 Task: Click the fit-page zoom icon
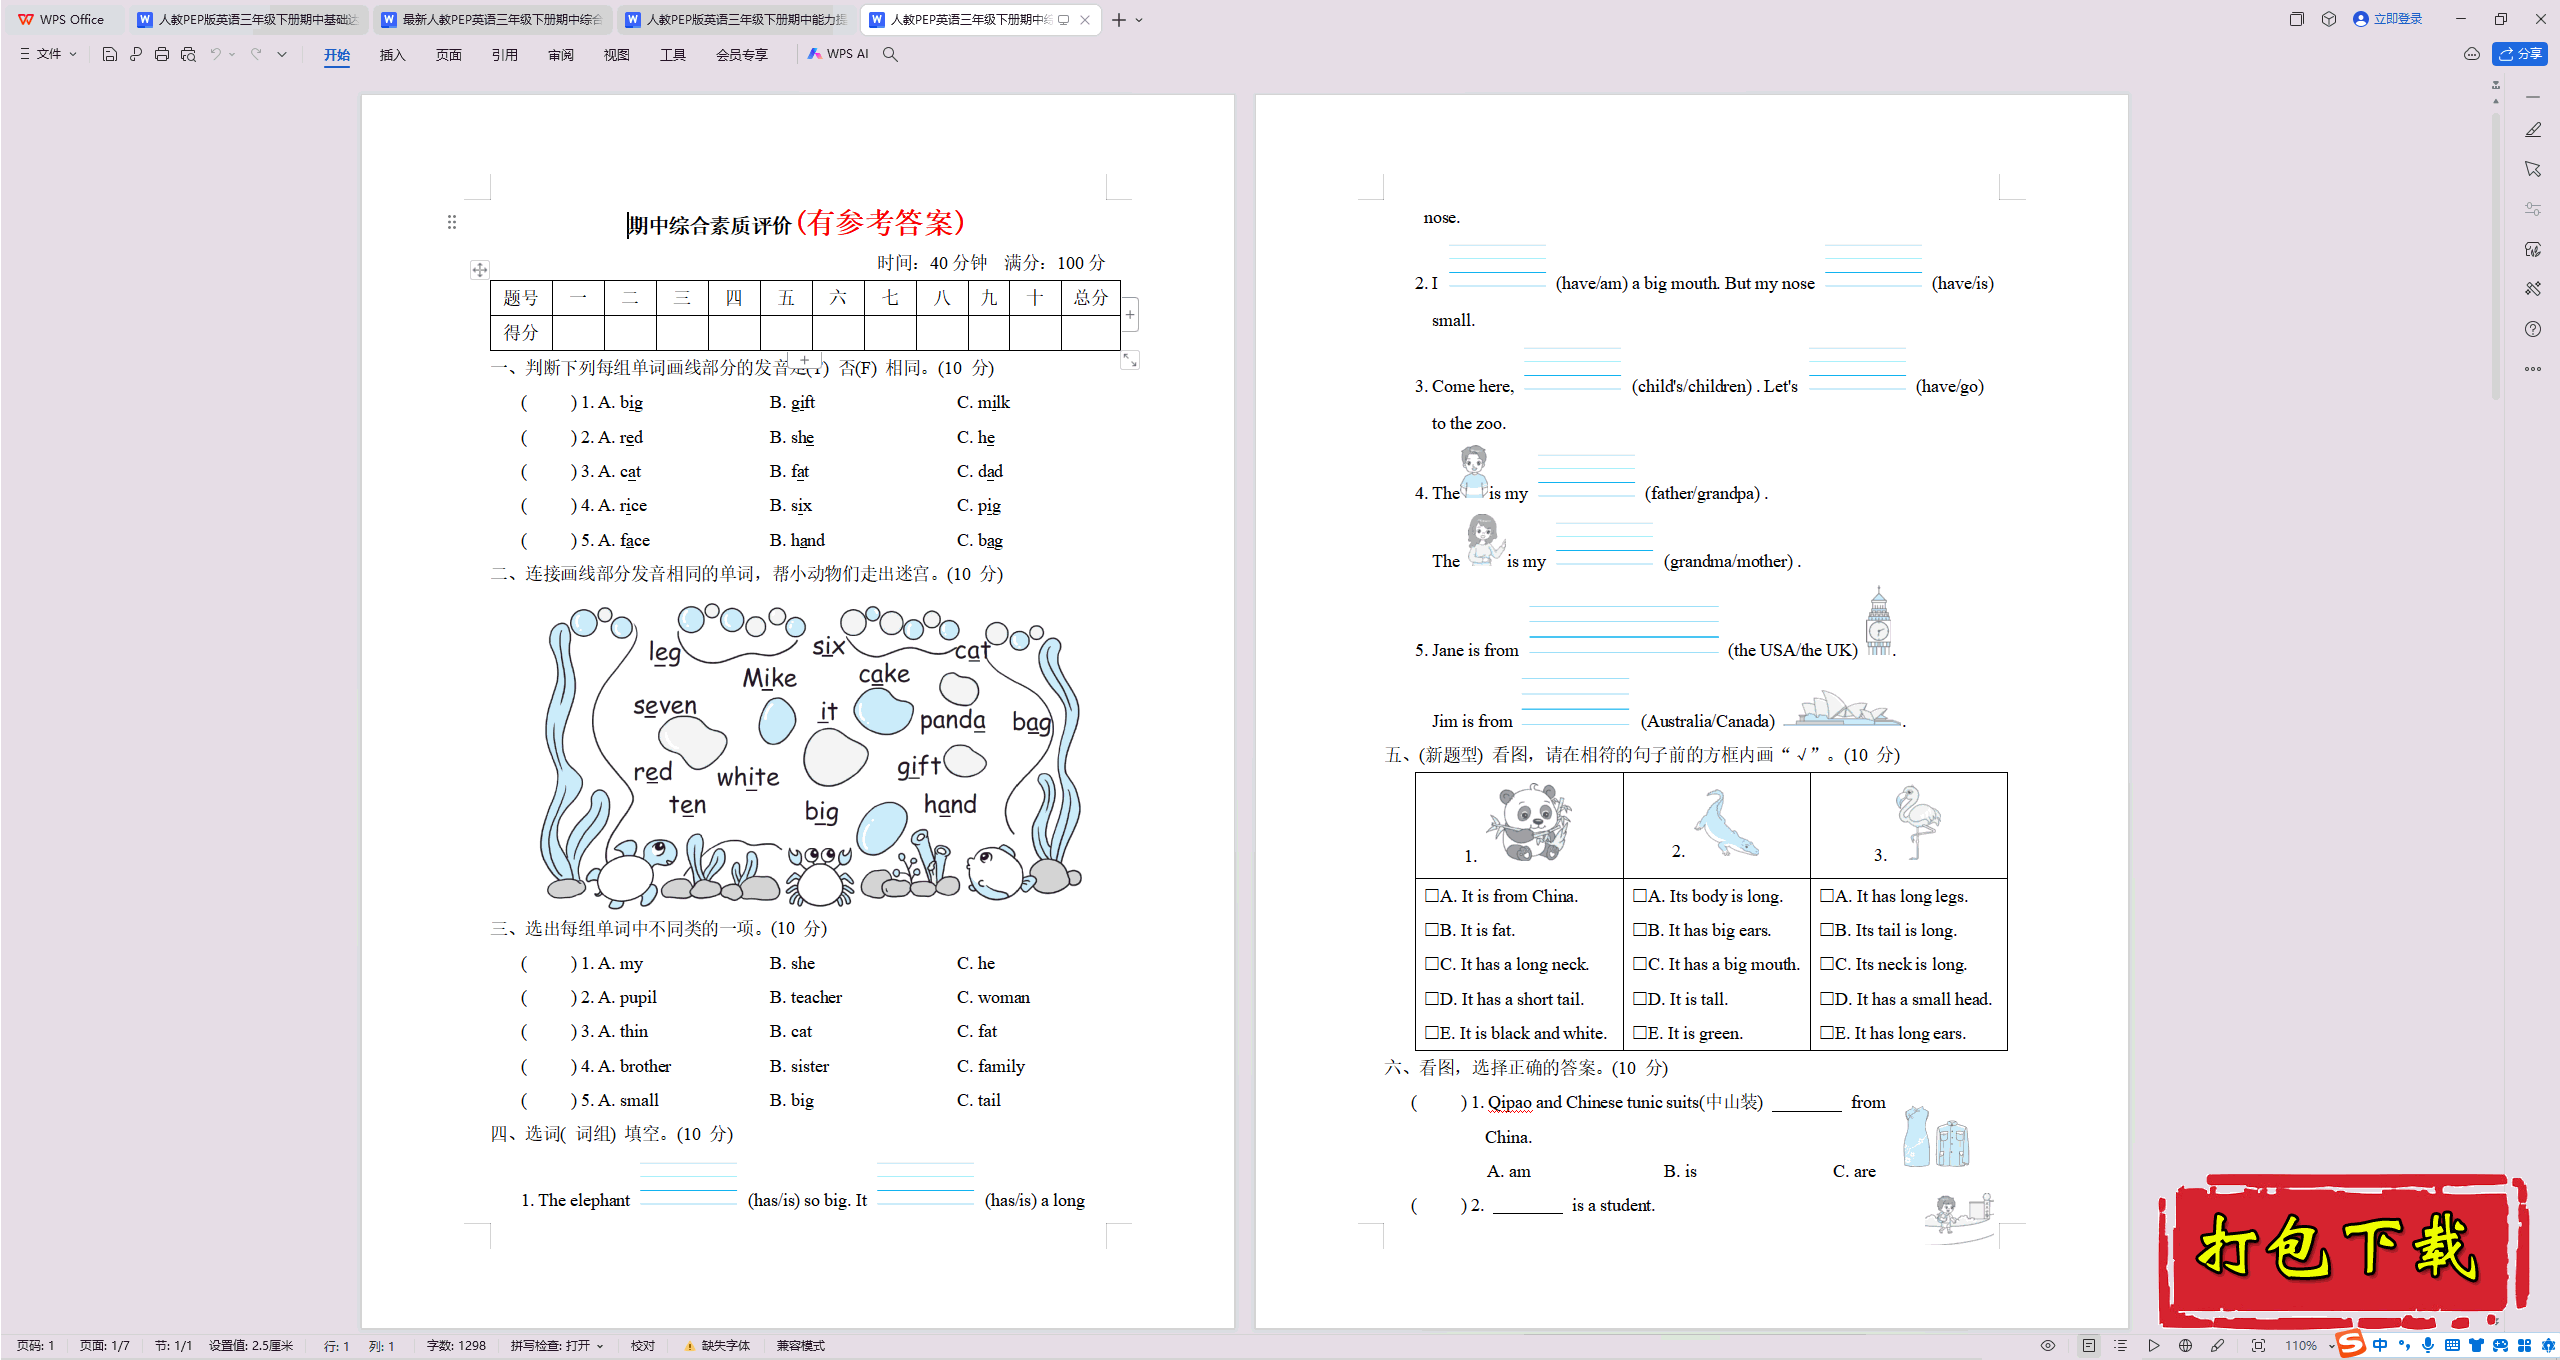(2258, 1346)
